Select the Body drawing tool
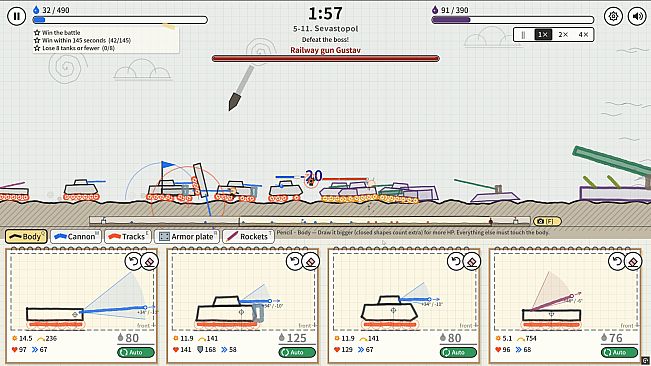 pyautogui.click(x=26, y=237)
